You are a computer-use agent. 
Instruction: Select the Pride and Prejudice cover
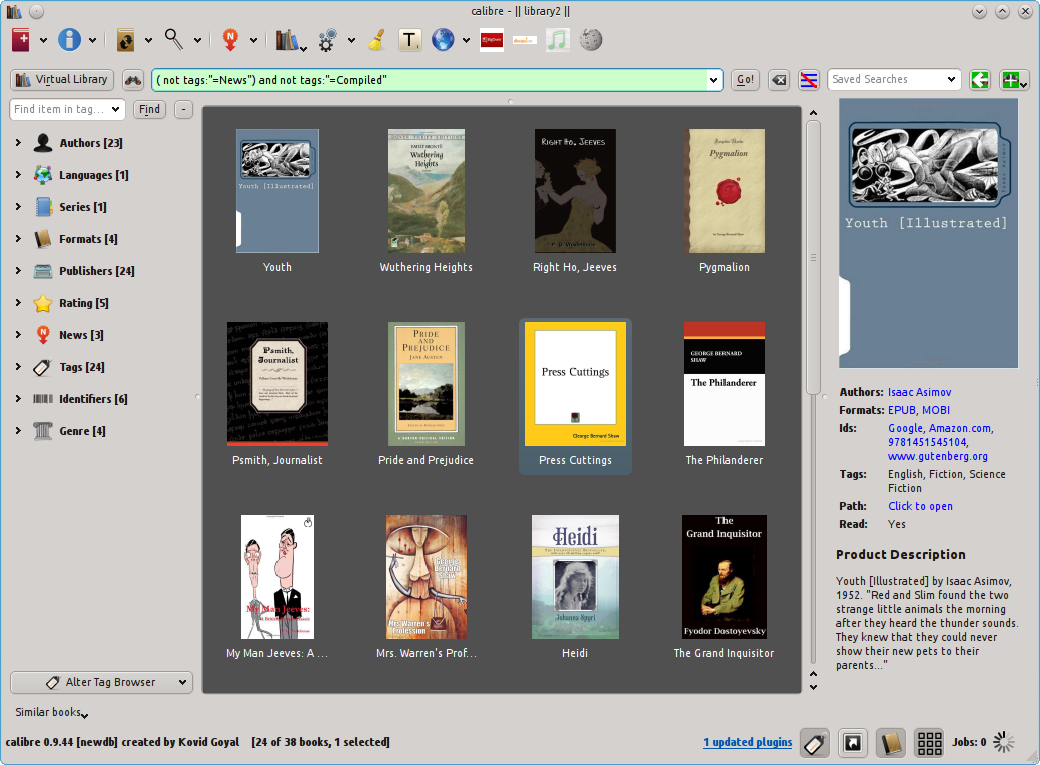click(x=426, y=384)
